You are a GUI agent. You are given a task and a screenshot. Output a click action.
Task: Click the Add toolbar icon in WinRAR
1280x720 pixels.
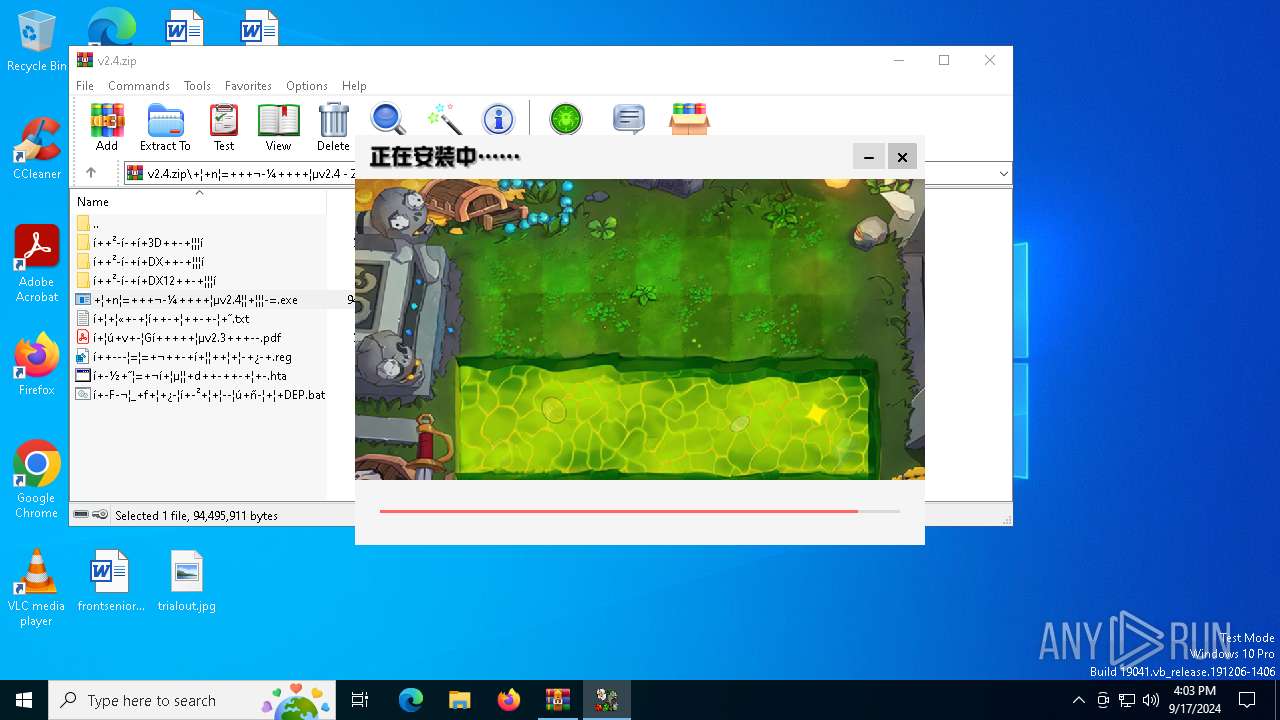[107, 127]
